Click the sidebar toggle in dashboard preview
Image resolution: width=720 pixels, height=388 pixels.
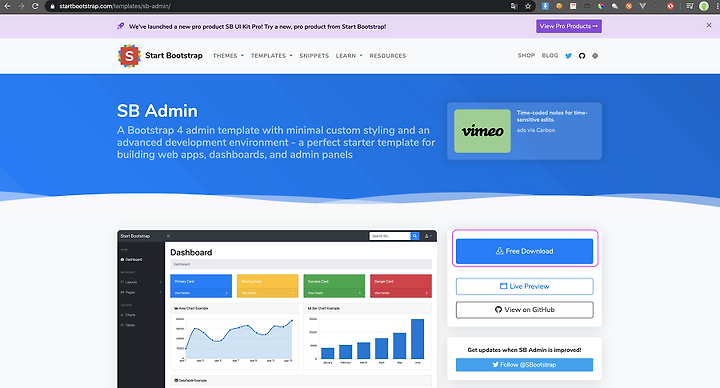pos(168,236)
